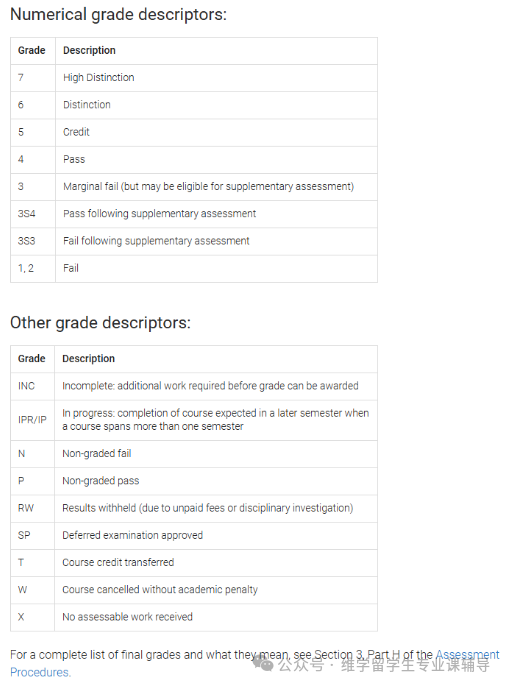Image resolution: width=506 pixels, height=685 pixels.
Task: Select the Credit description cell
Action: point(216,132)
